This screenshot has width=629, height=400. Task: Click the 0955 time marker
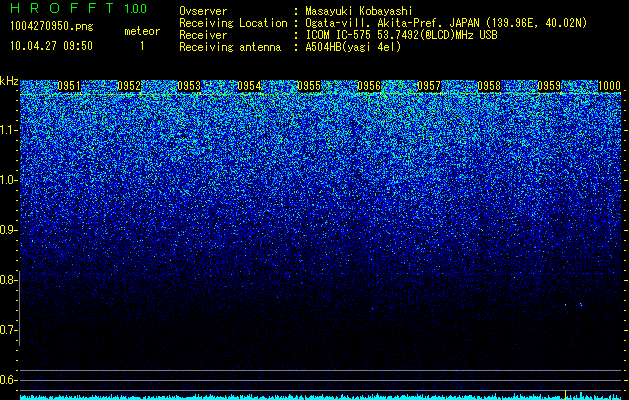(309, 86)
